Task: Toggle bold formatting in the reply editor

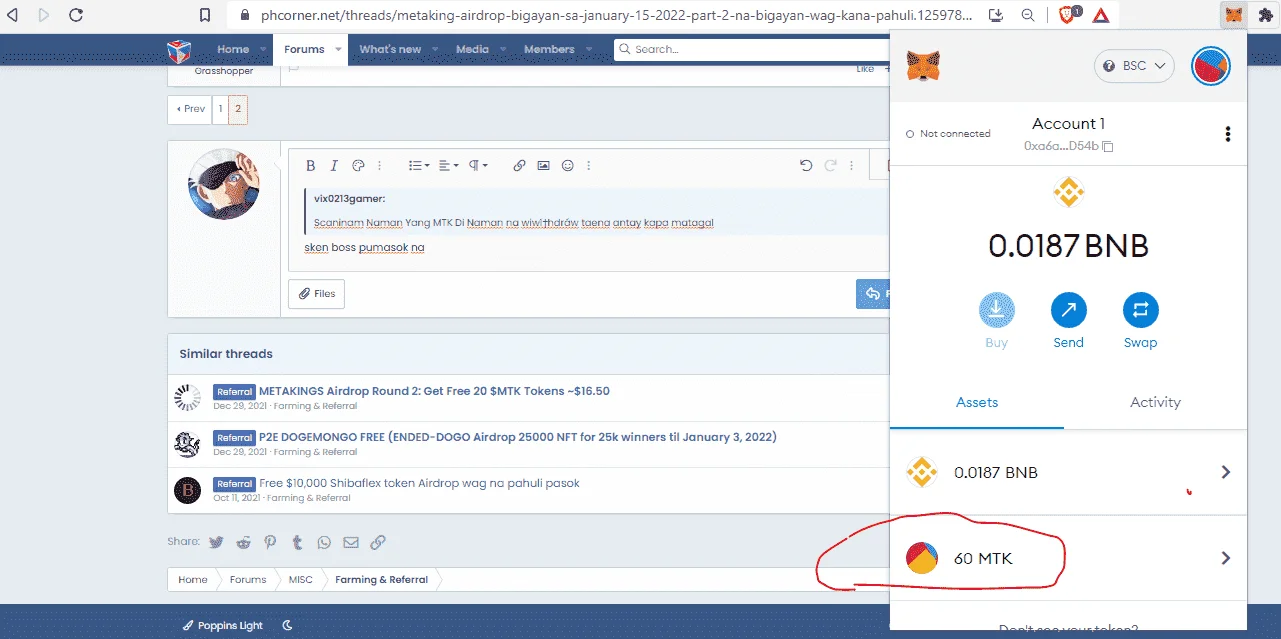Action: point(311,165)
